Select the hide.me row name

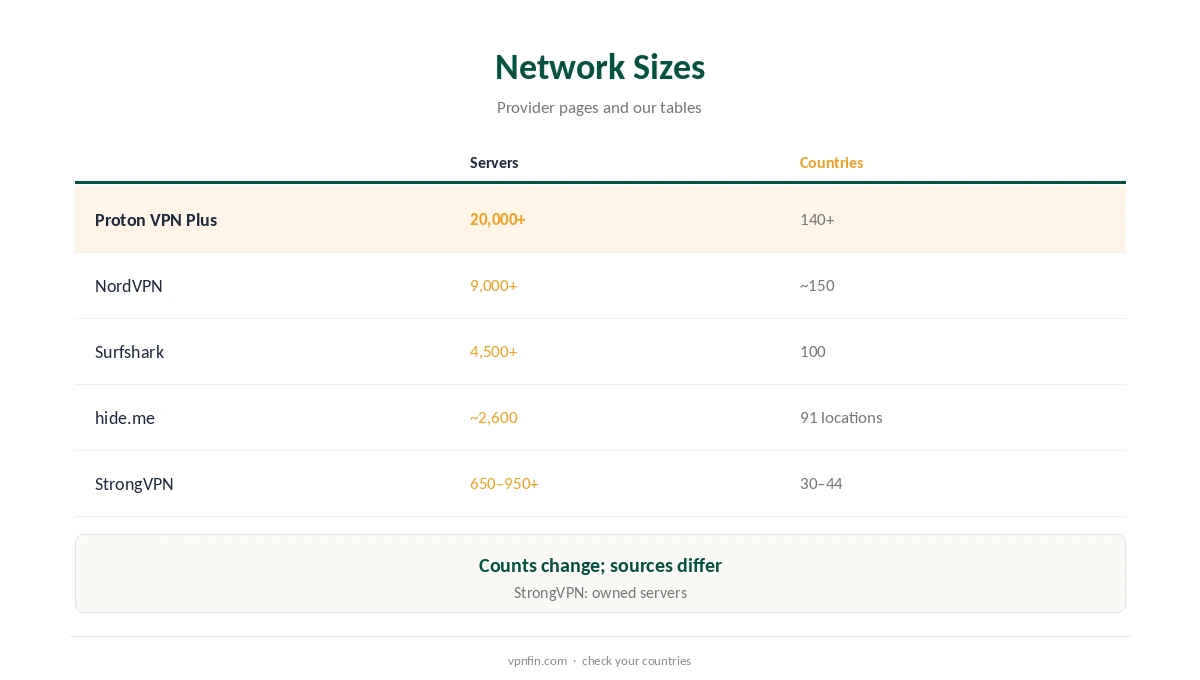pyautogui.click(x=125, y=418)
